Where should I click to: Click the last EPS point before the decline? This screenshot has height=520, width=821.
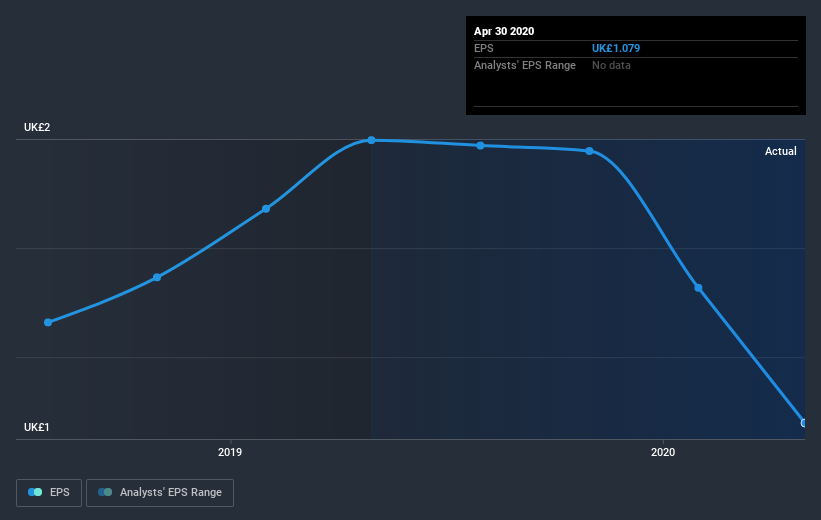click(x=589, y=151)
